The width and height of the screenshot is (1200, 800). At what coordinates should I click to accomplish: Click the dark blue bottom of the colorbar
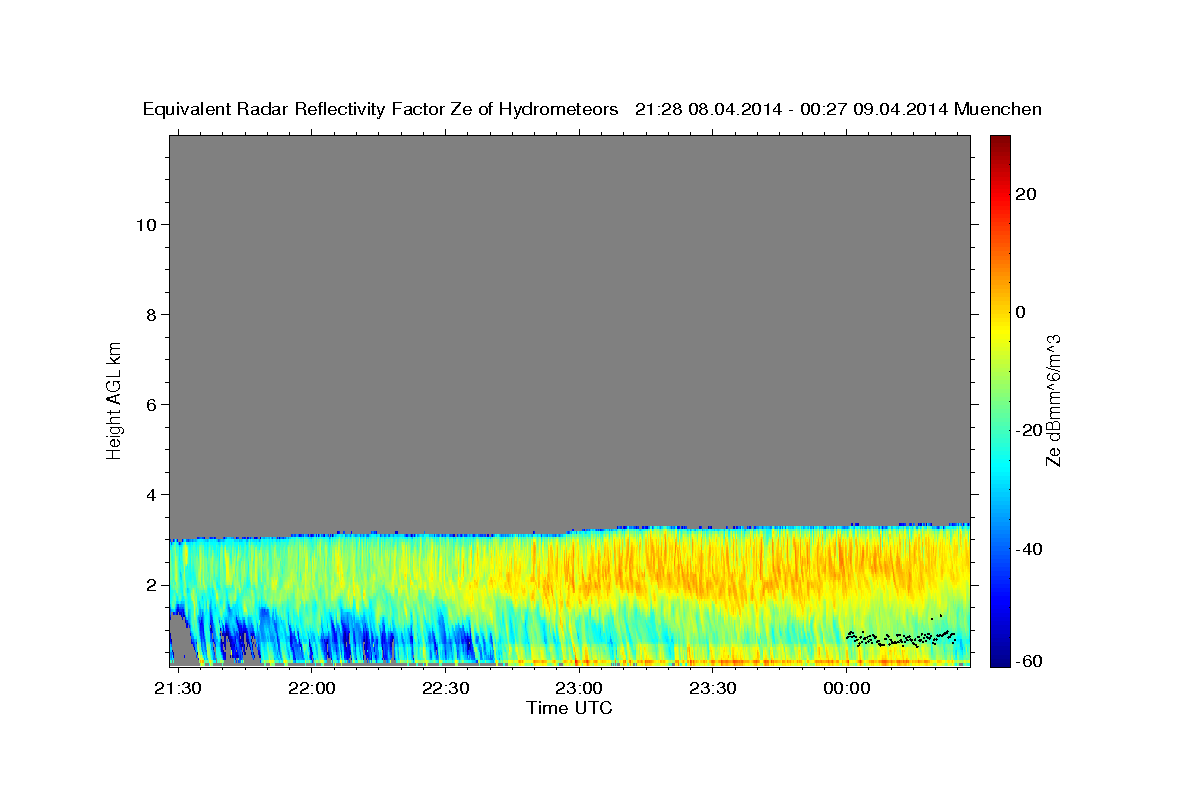coord(999,658)
